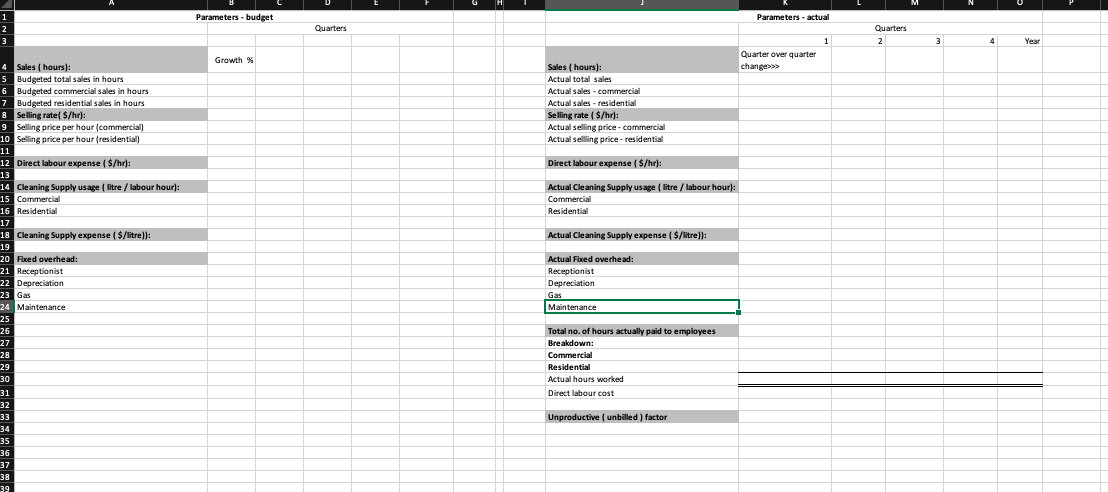Click the "Actual total sales" cell
The height and width of the screenshot is (492, 1108).
tap(642, 79)
